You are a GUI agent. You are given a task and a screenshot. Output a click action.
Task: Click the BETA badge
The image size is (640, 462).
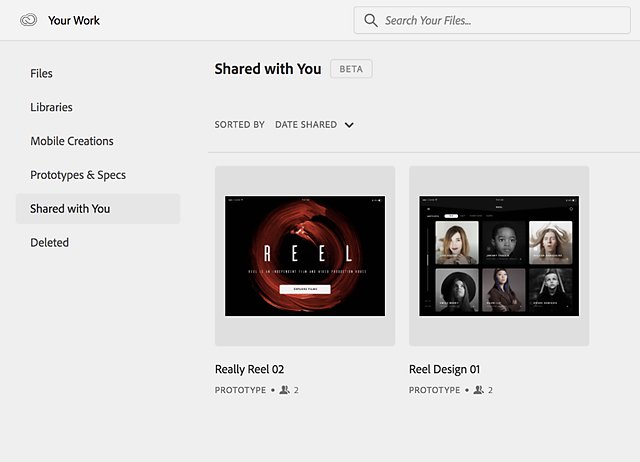(351, 69)
